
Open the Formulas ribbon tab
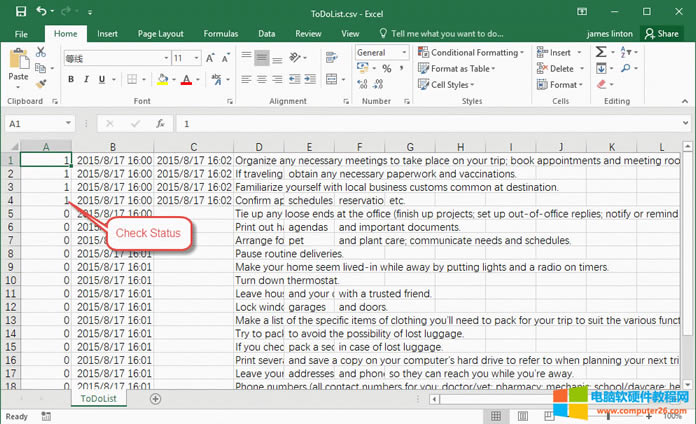point(220,33)
